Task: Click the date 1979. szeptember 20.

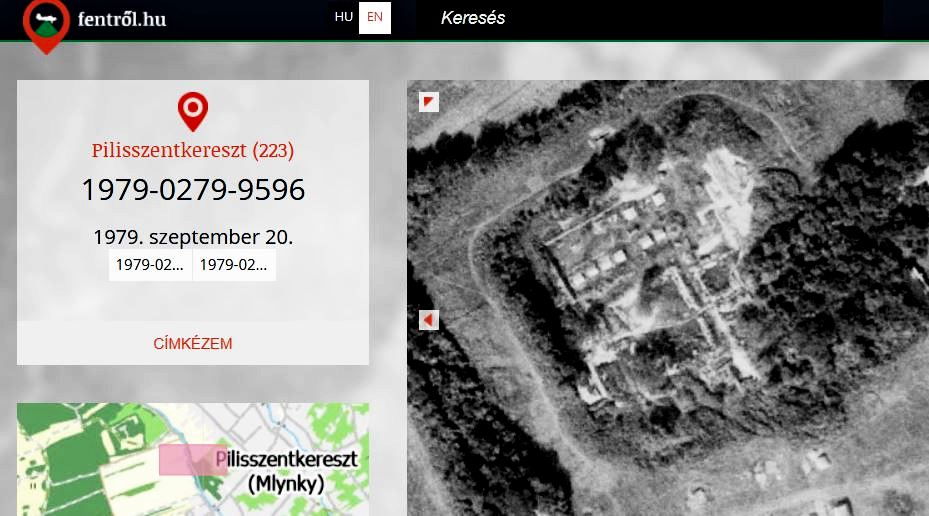Action: [x=193, y=237]
